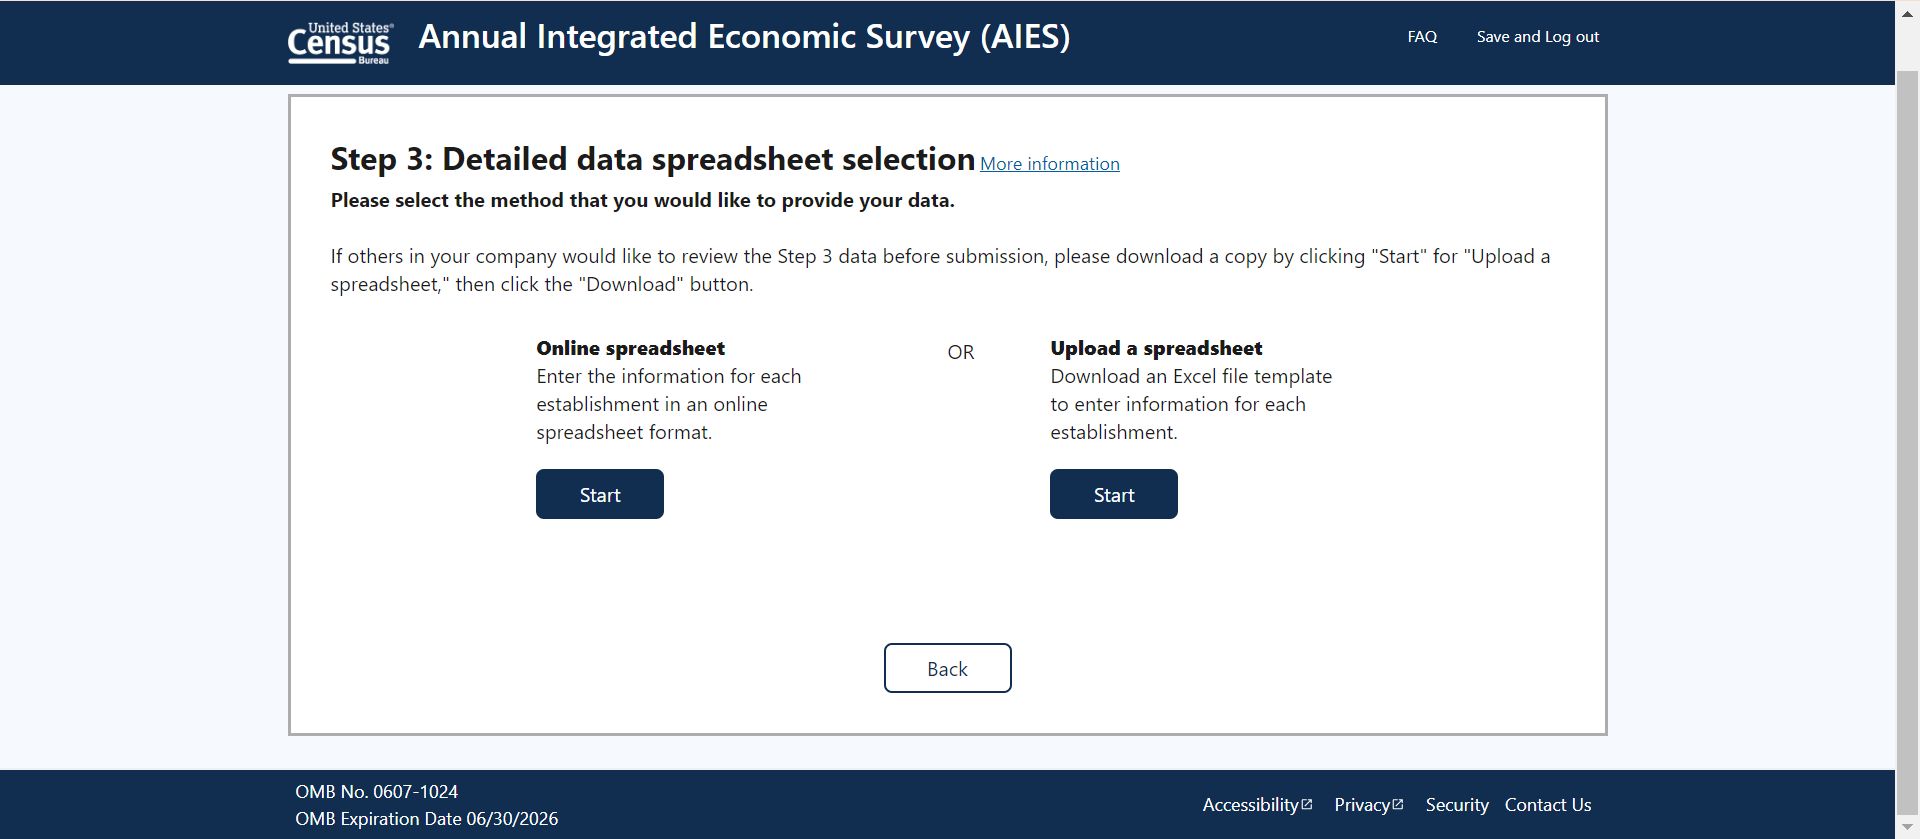Follow the Contact Us footer link
This screenshot has width=1920, height=839.
click(1548, 805)
